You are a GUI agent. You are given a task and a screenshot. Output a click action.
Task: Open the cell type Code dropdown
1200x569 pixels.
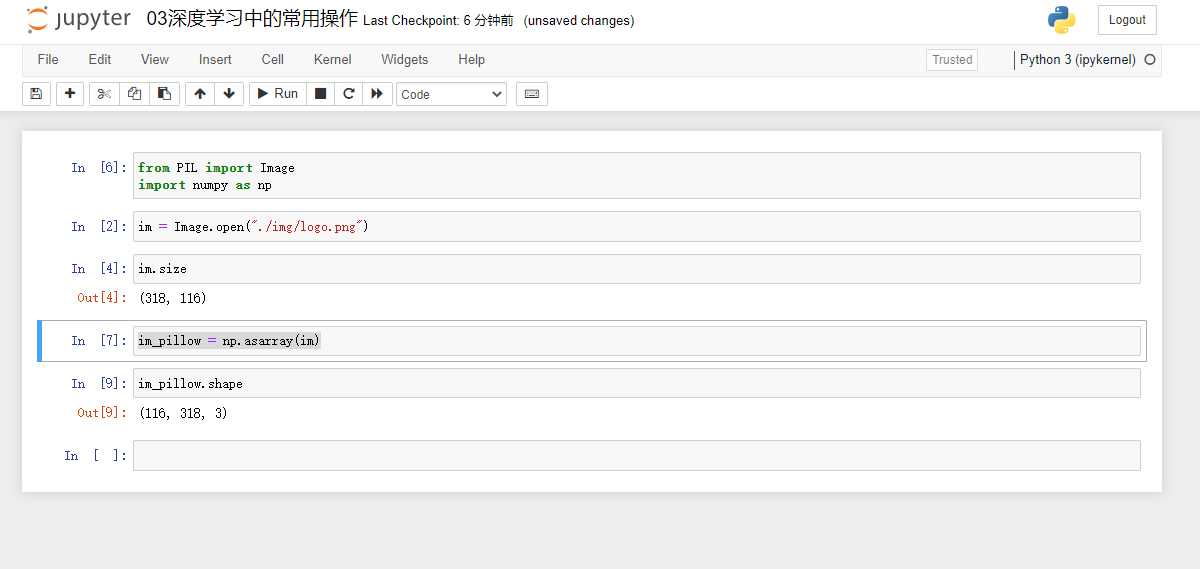pyautogui.click(x=451, y=94)
